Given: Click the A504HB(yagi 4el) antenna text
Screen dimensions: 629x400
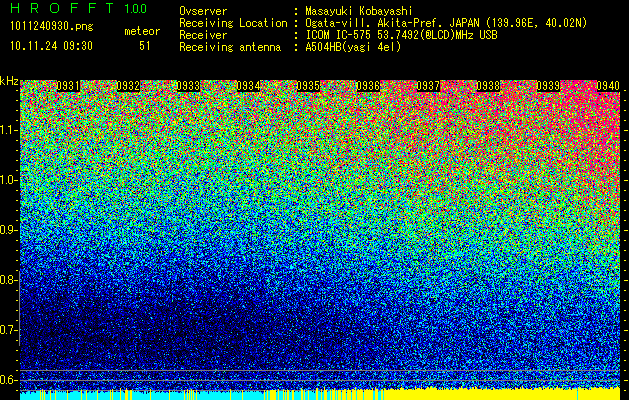Looking at the screenshot, I should [353, 47].
